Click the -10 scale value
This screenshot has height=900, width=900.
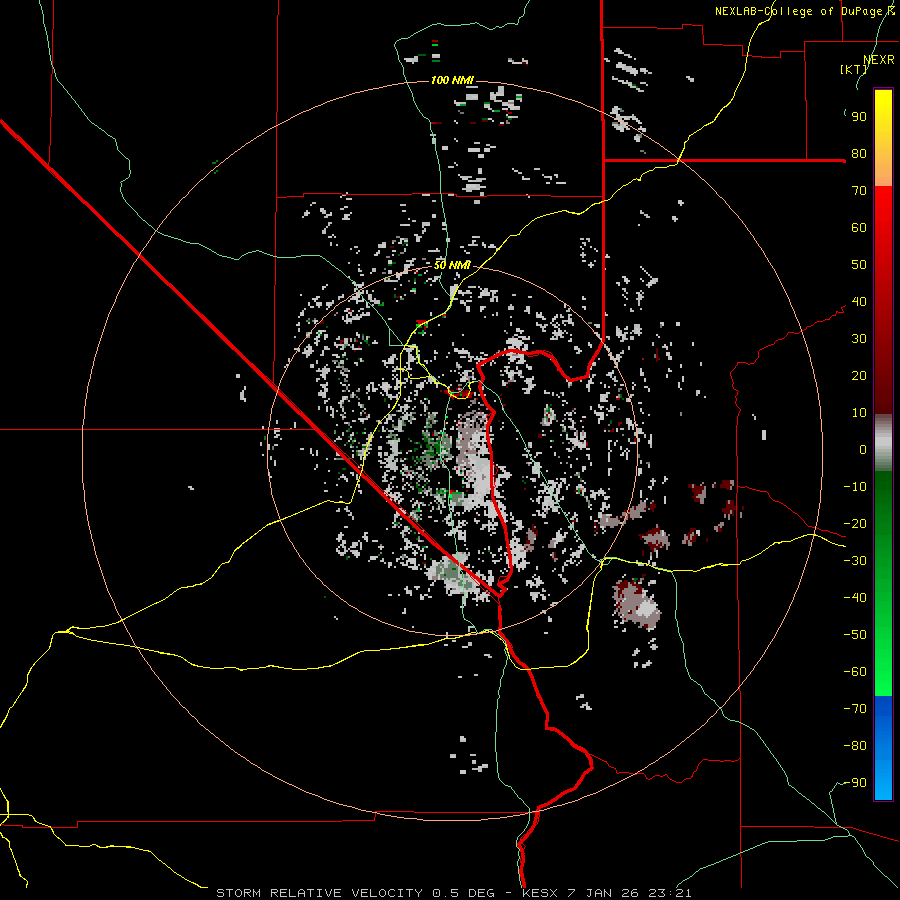(x=855, y=487)
